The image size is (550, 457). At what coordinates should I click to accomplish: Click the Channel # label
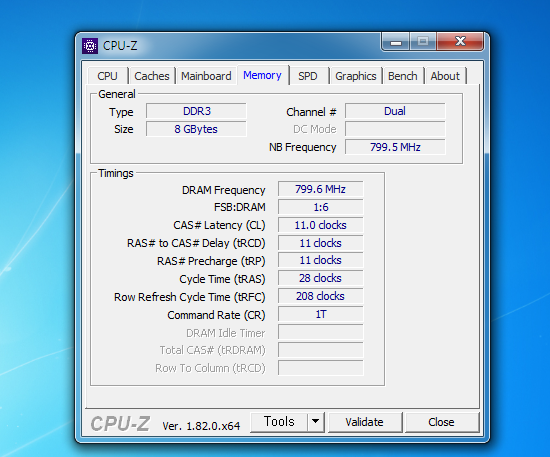click(311, 112)
